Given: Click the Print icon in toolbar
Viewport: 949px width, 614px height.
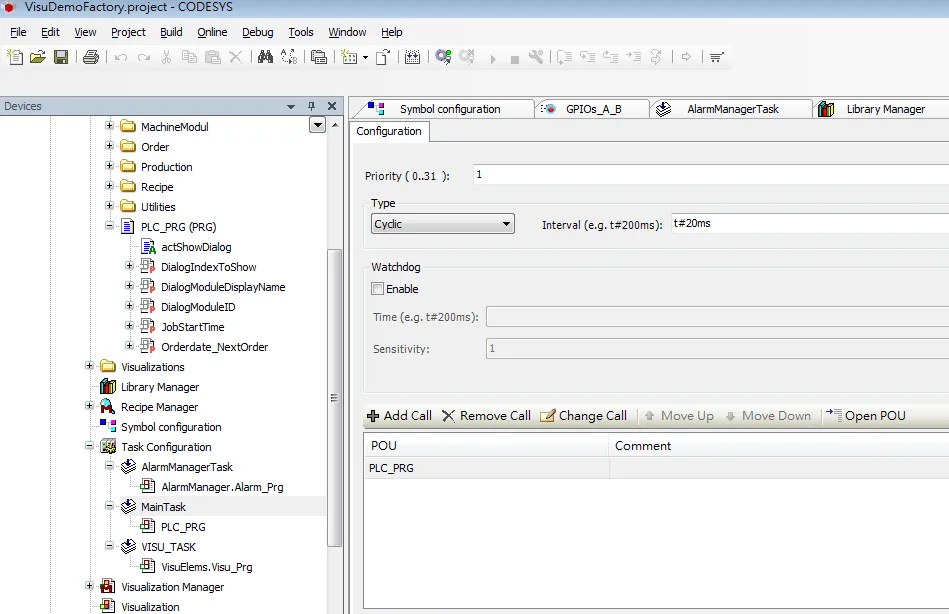Looking at the screenshot, I should pos(91,58).
